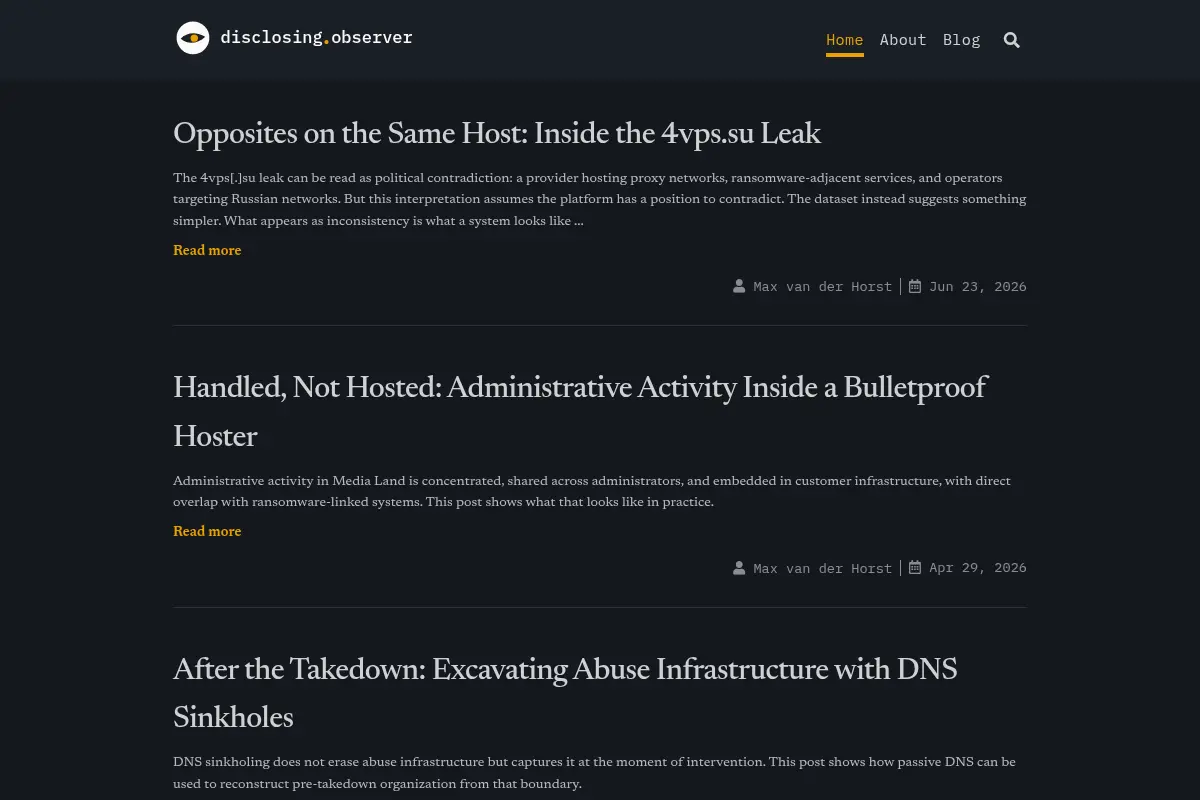Screen dimensions: 1200x800
Task: Click author icon on 4vps.su post
Action: click(x=739, y=286)
